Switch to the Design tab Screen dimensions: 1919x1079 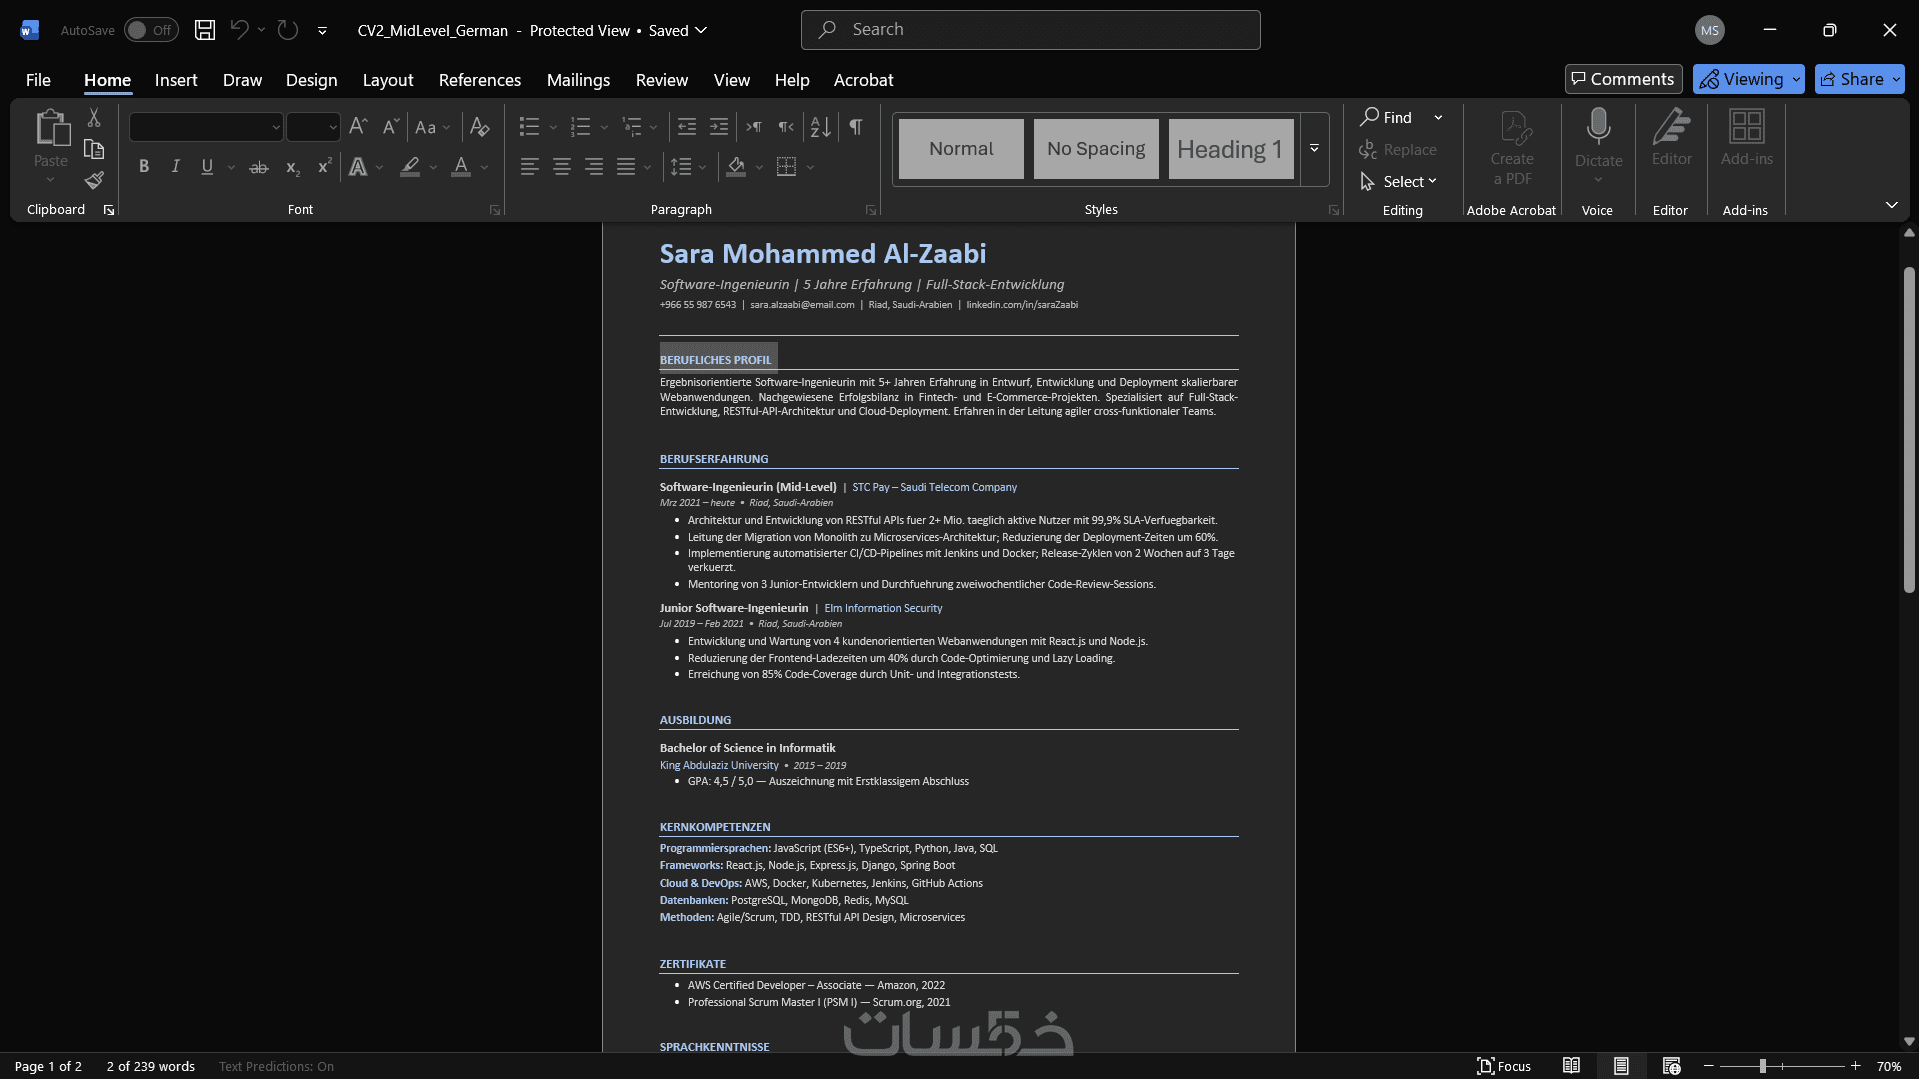[312, 80]
